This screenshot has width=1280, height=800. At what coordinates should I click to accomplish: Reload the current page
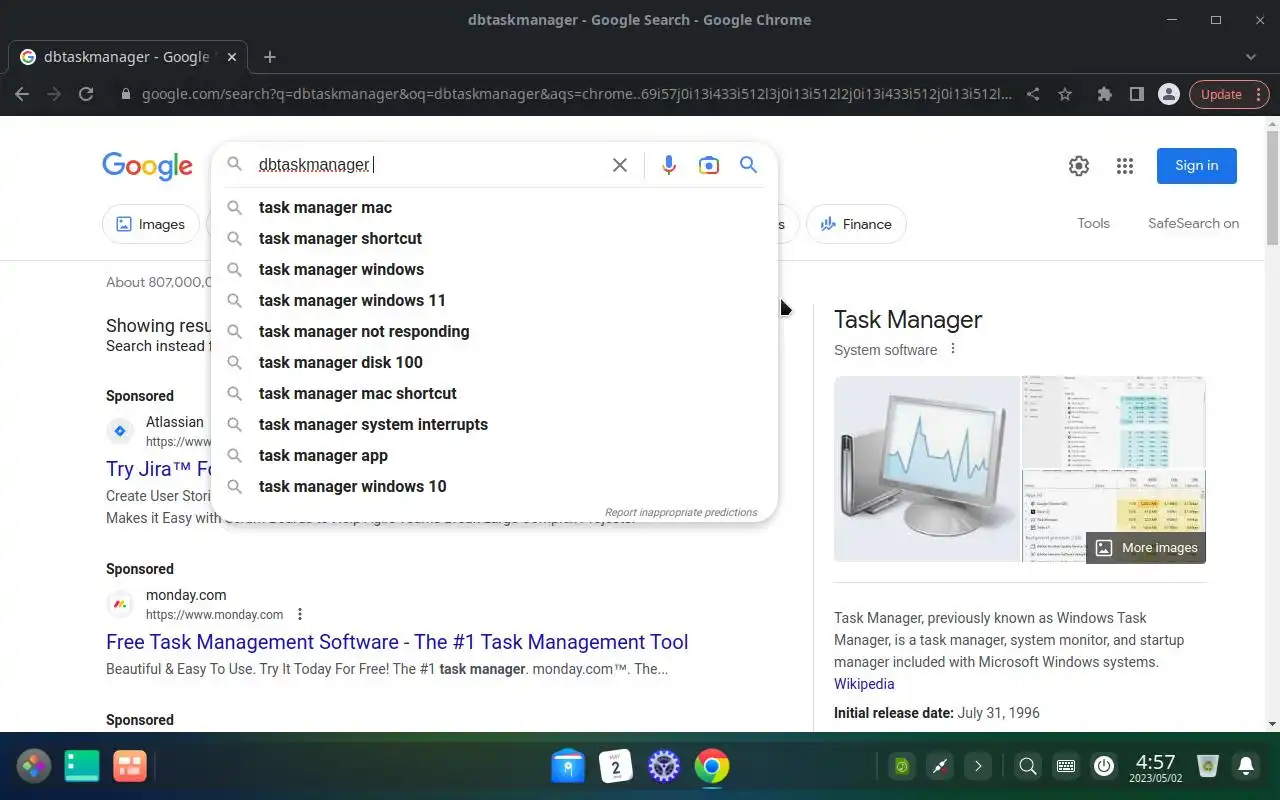(x=86, y=94)
